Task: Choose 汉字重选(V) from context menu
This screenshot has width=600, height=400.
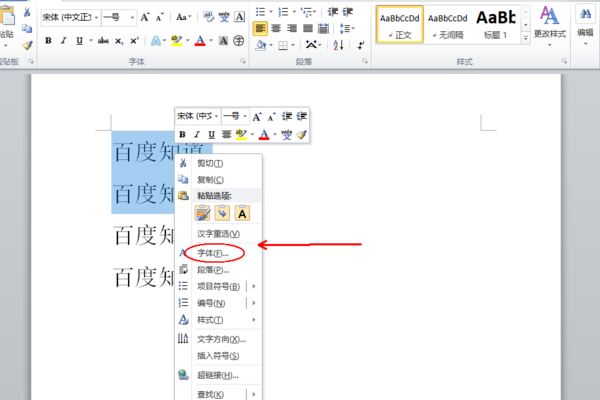Action: (218, 234)
